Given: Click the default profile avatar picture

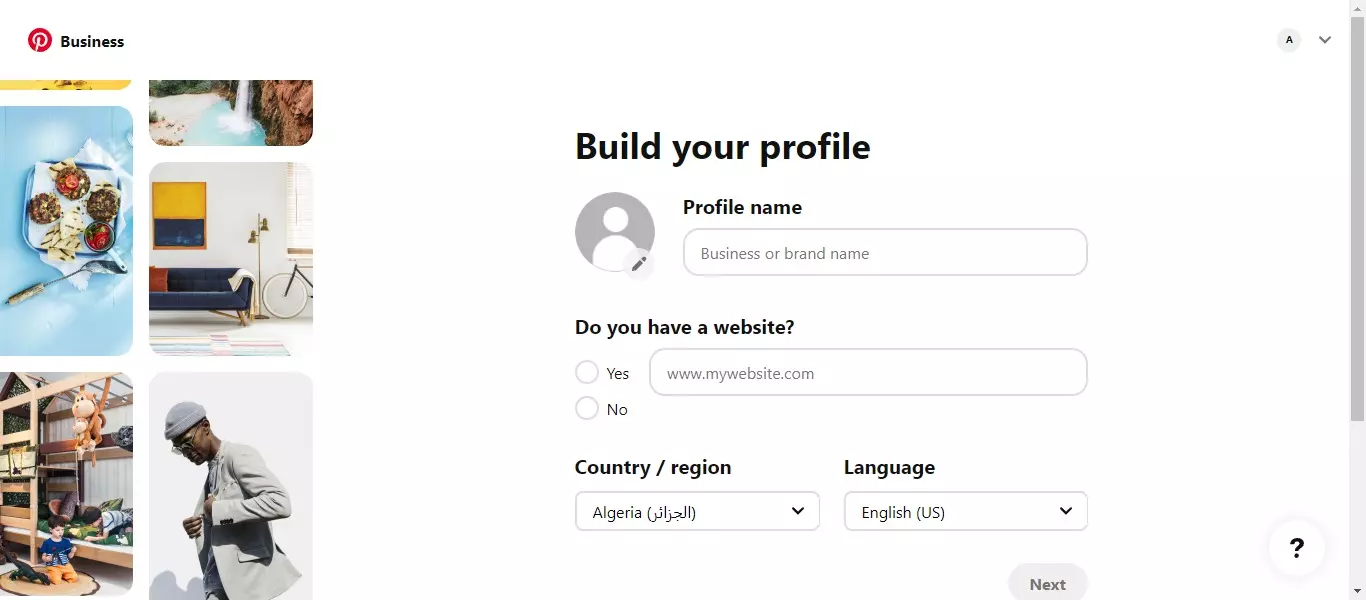Looking at the screenshot, I should (x=612, y=229).
